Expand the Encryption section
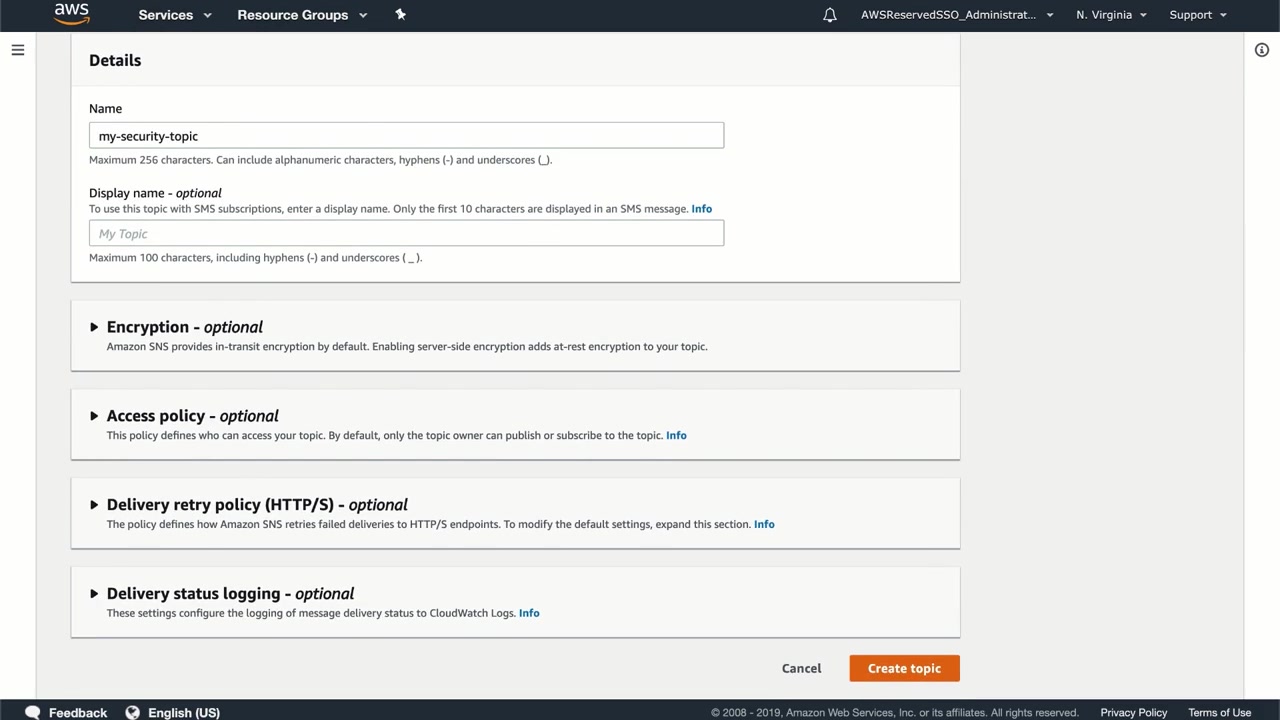The height and width of the screenshot is (720, 1280). point(95,327)
